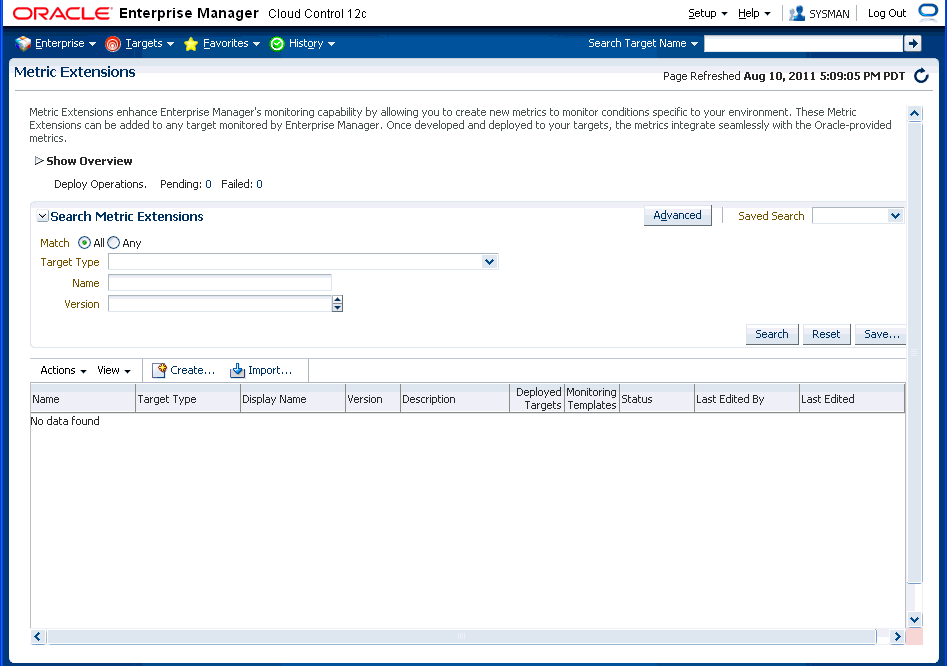Open the History menu
The image size is (947, 666).
312,43
